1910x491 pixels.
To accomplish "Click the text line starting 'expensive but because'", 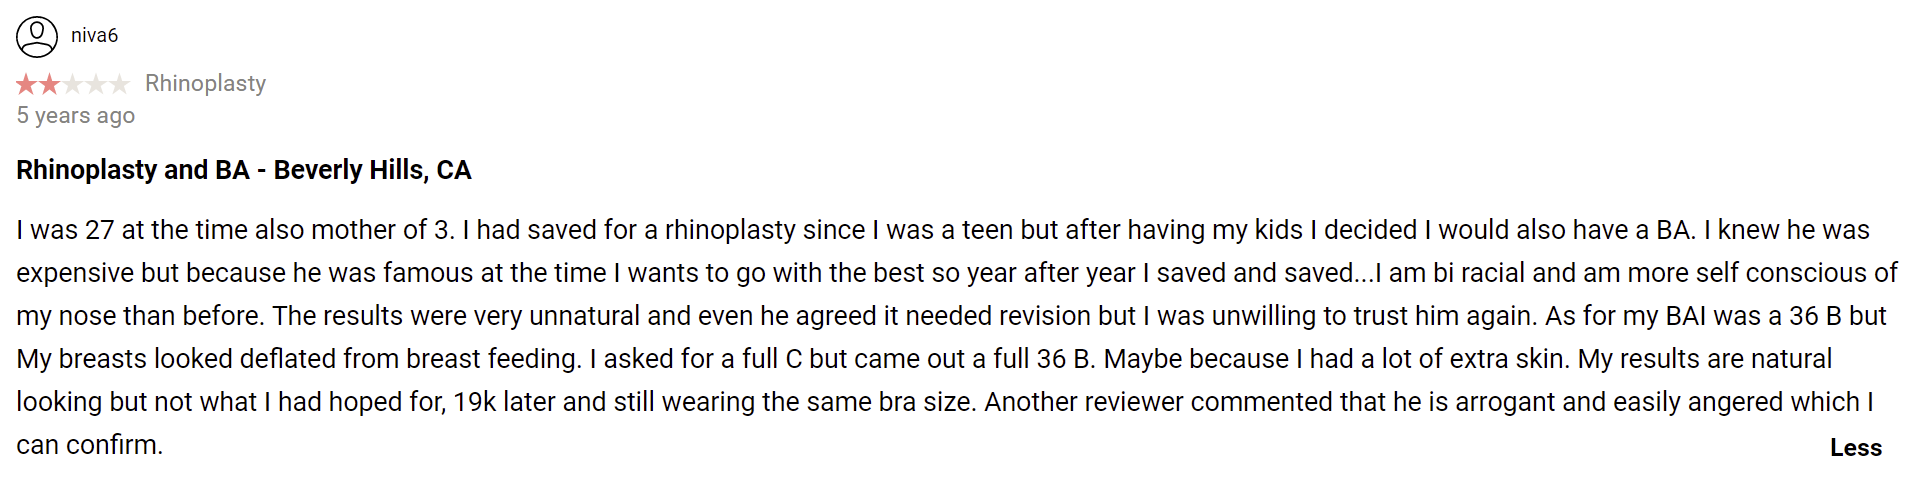I will (x=956, y=273).
